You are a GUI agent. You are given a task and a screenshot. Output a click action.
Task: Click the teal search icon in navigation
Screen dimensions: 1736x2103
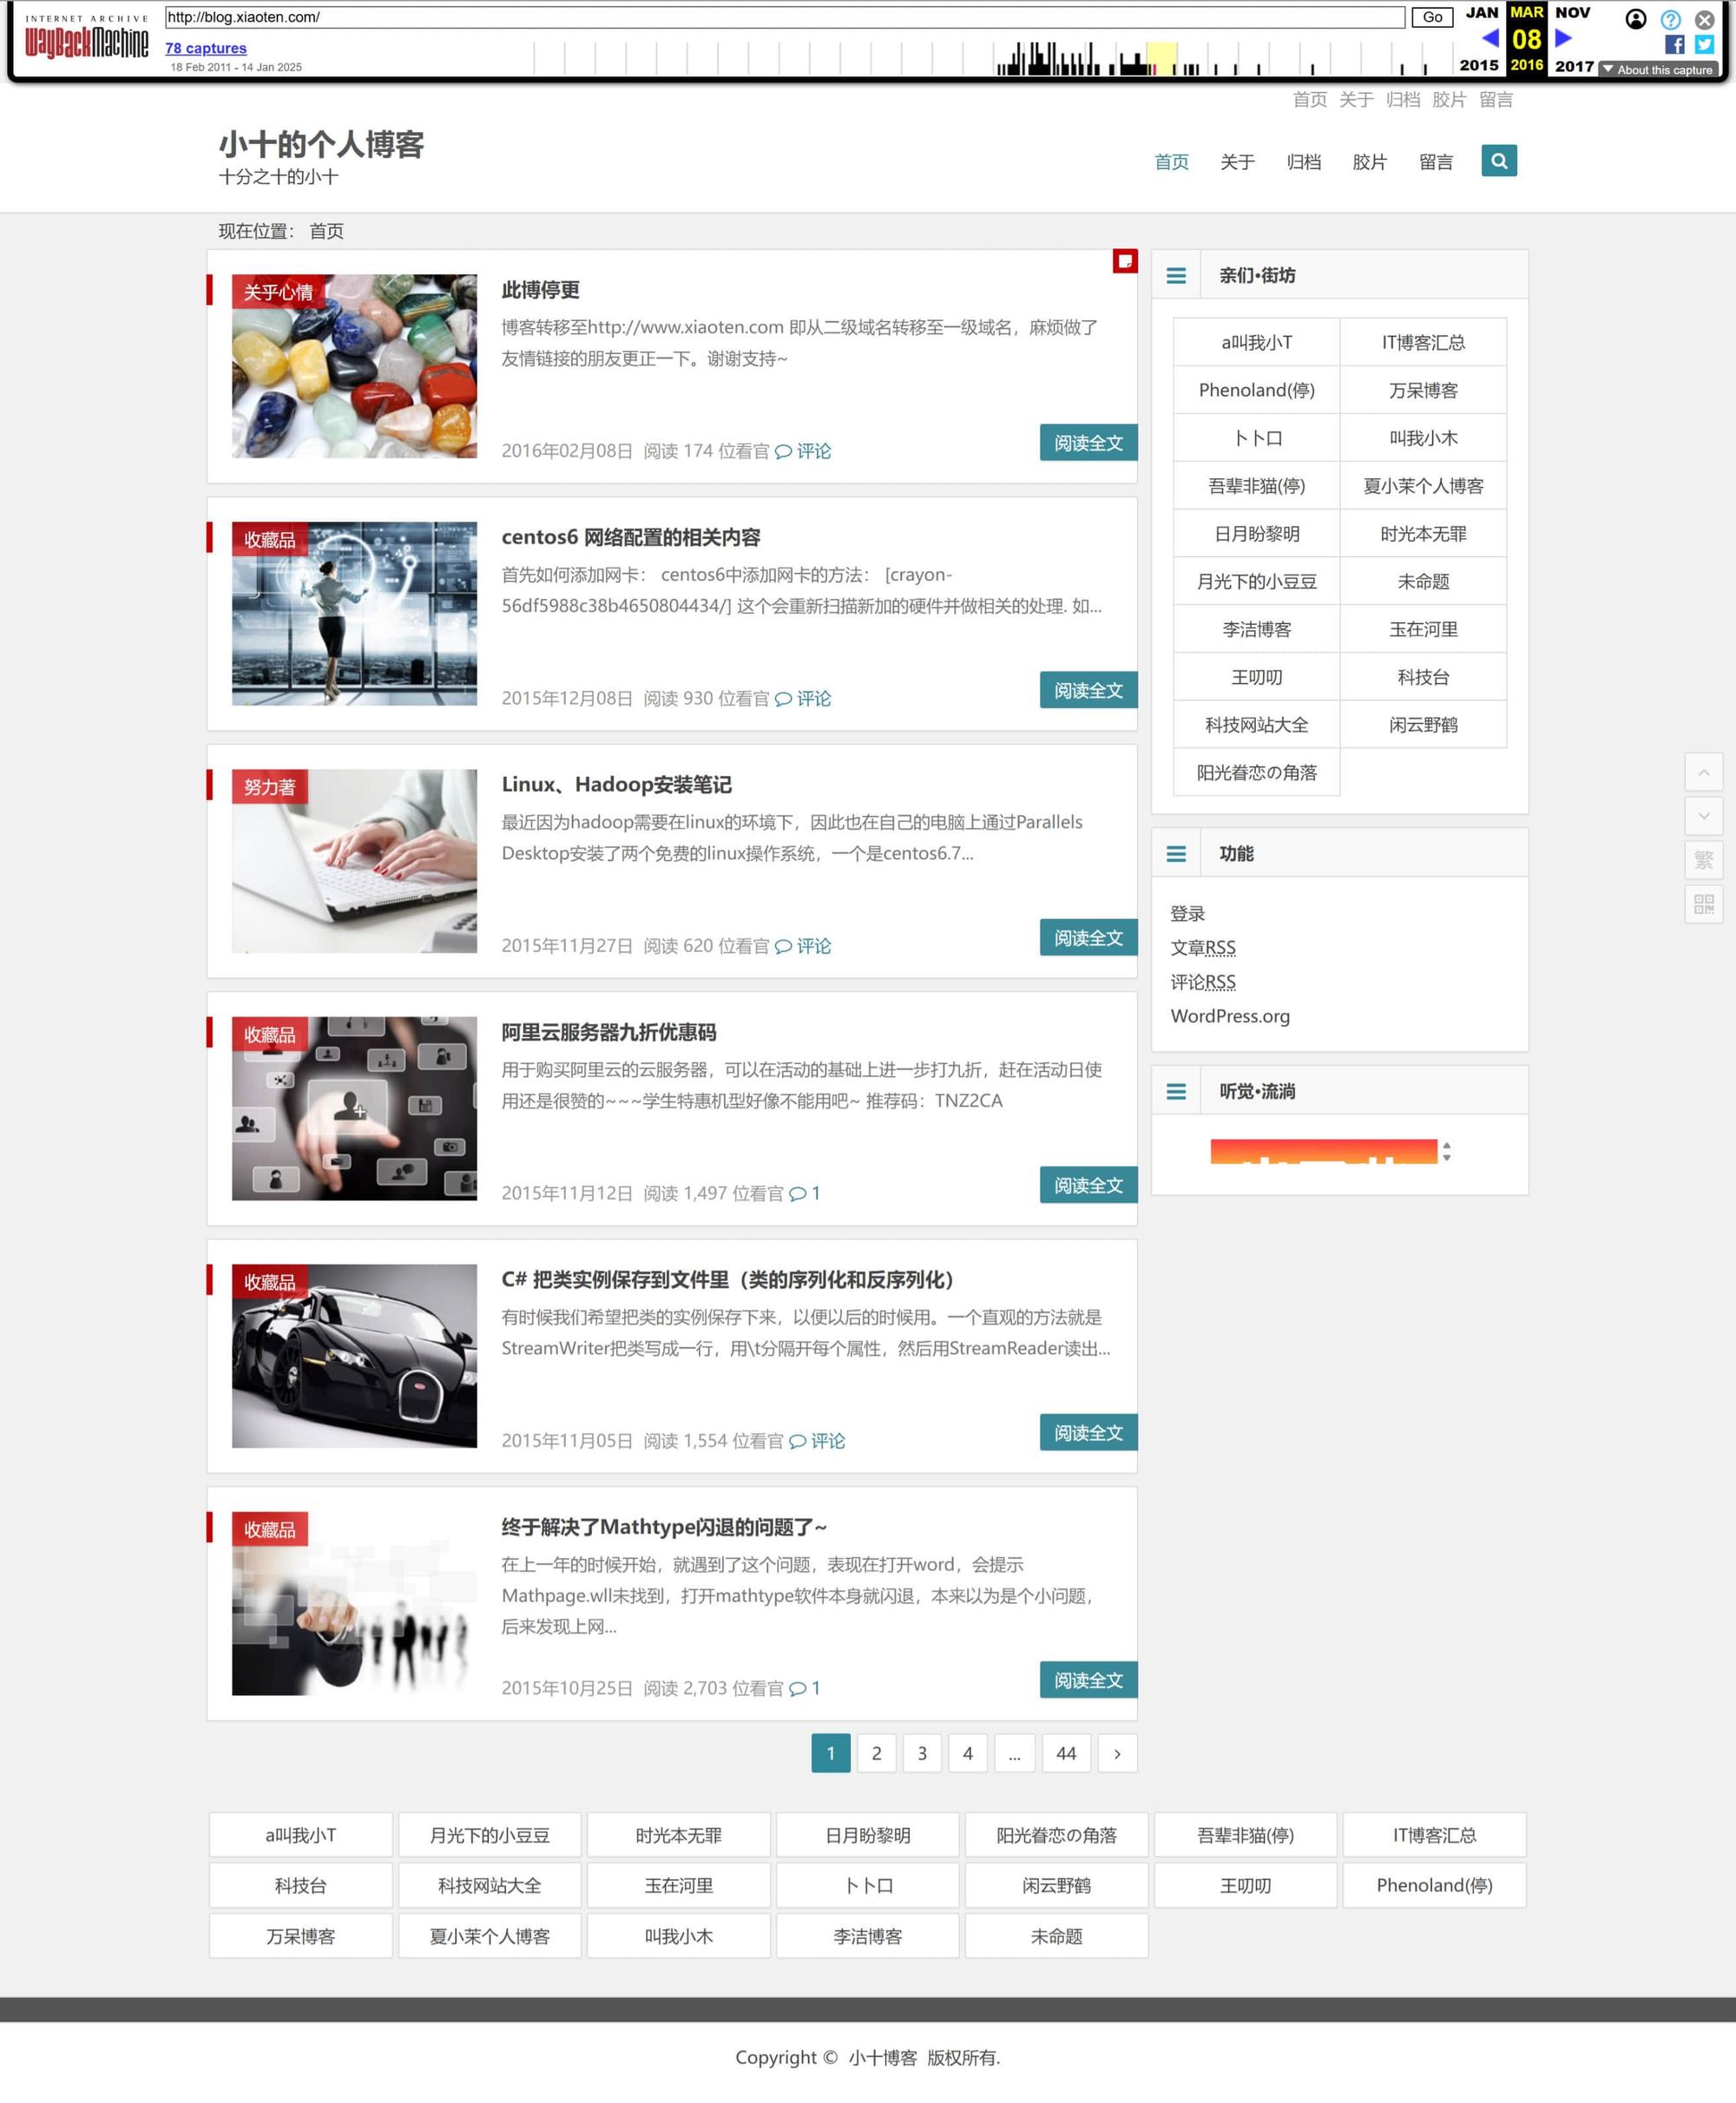point(1498,161)
